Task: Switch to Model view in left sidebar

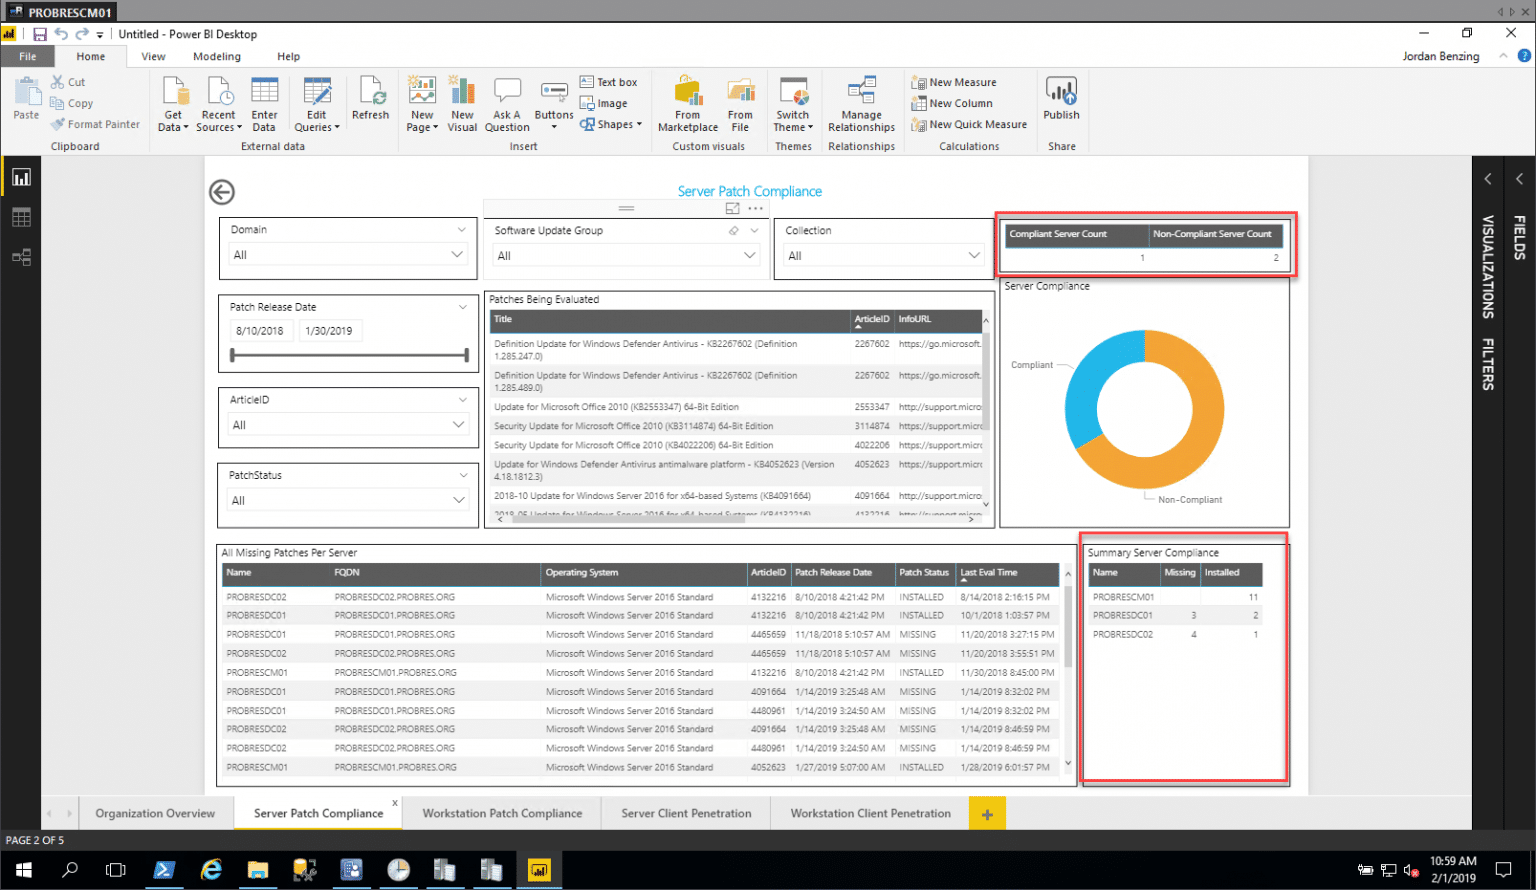Action: [22, 257]
